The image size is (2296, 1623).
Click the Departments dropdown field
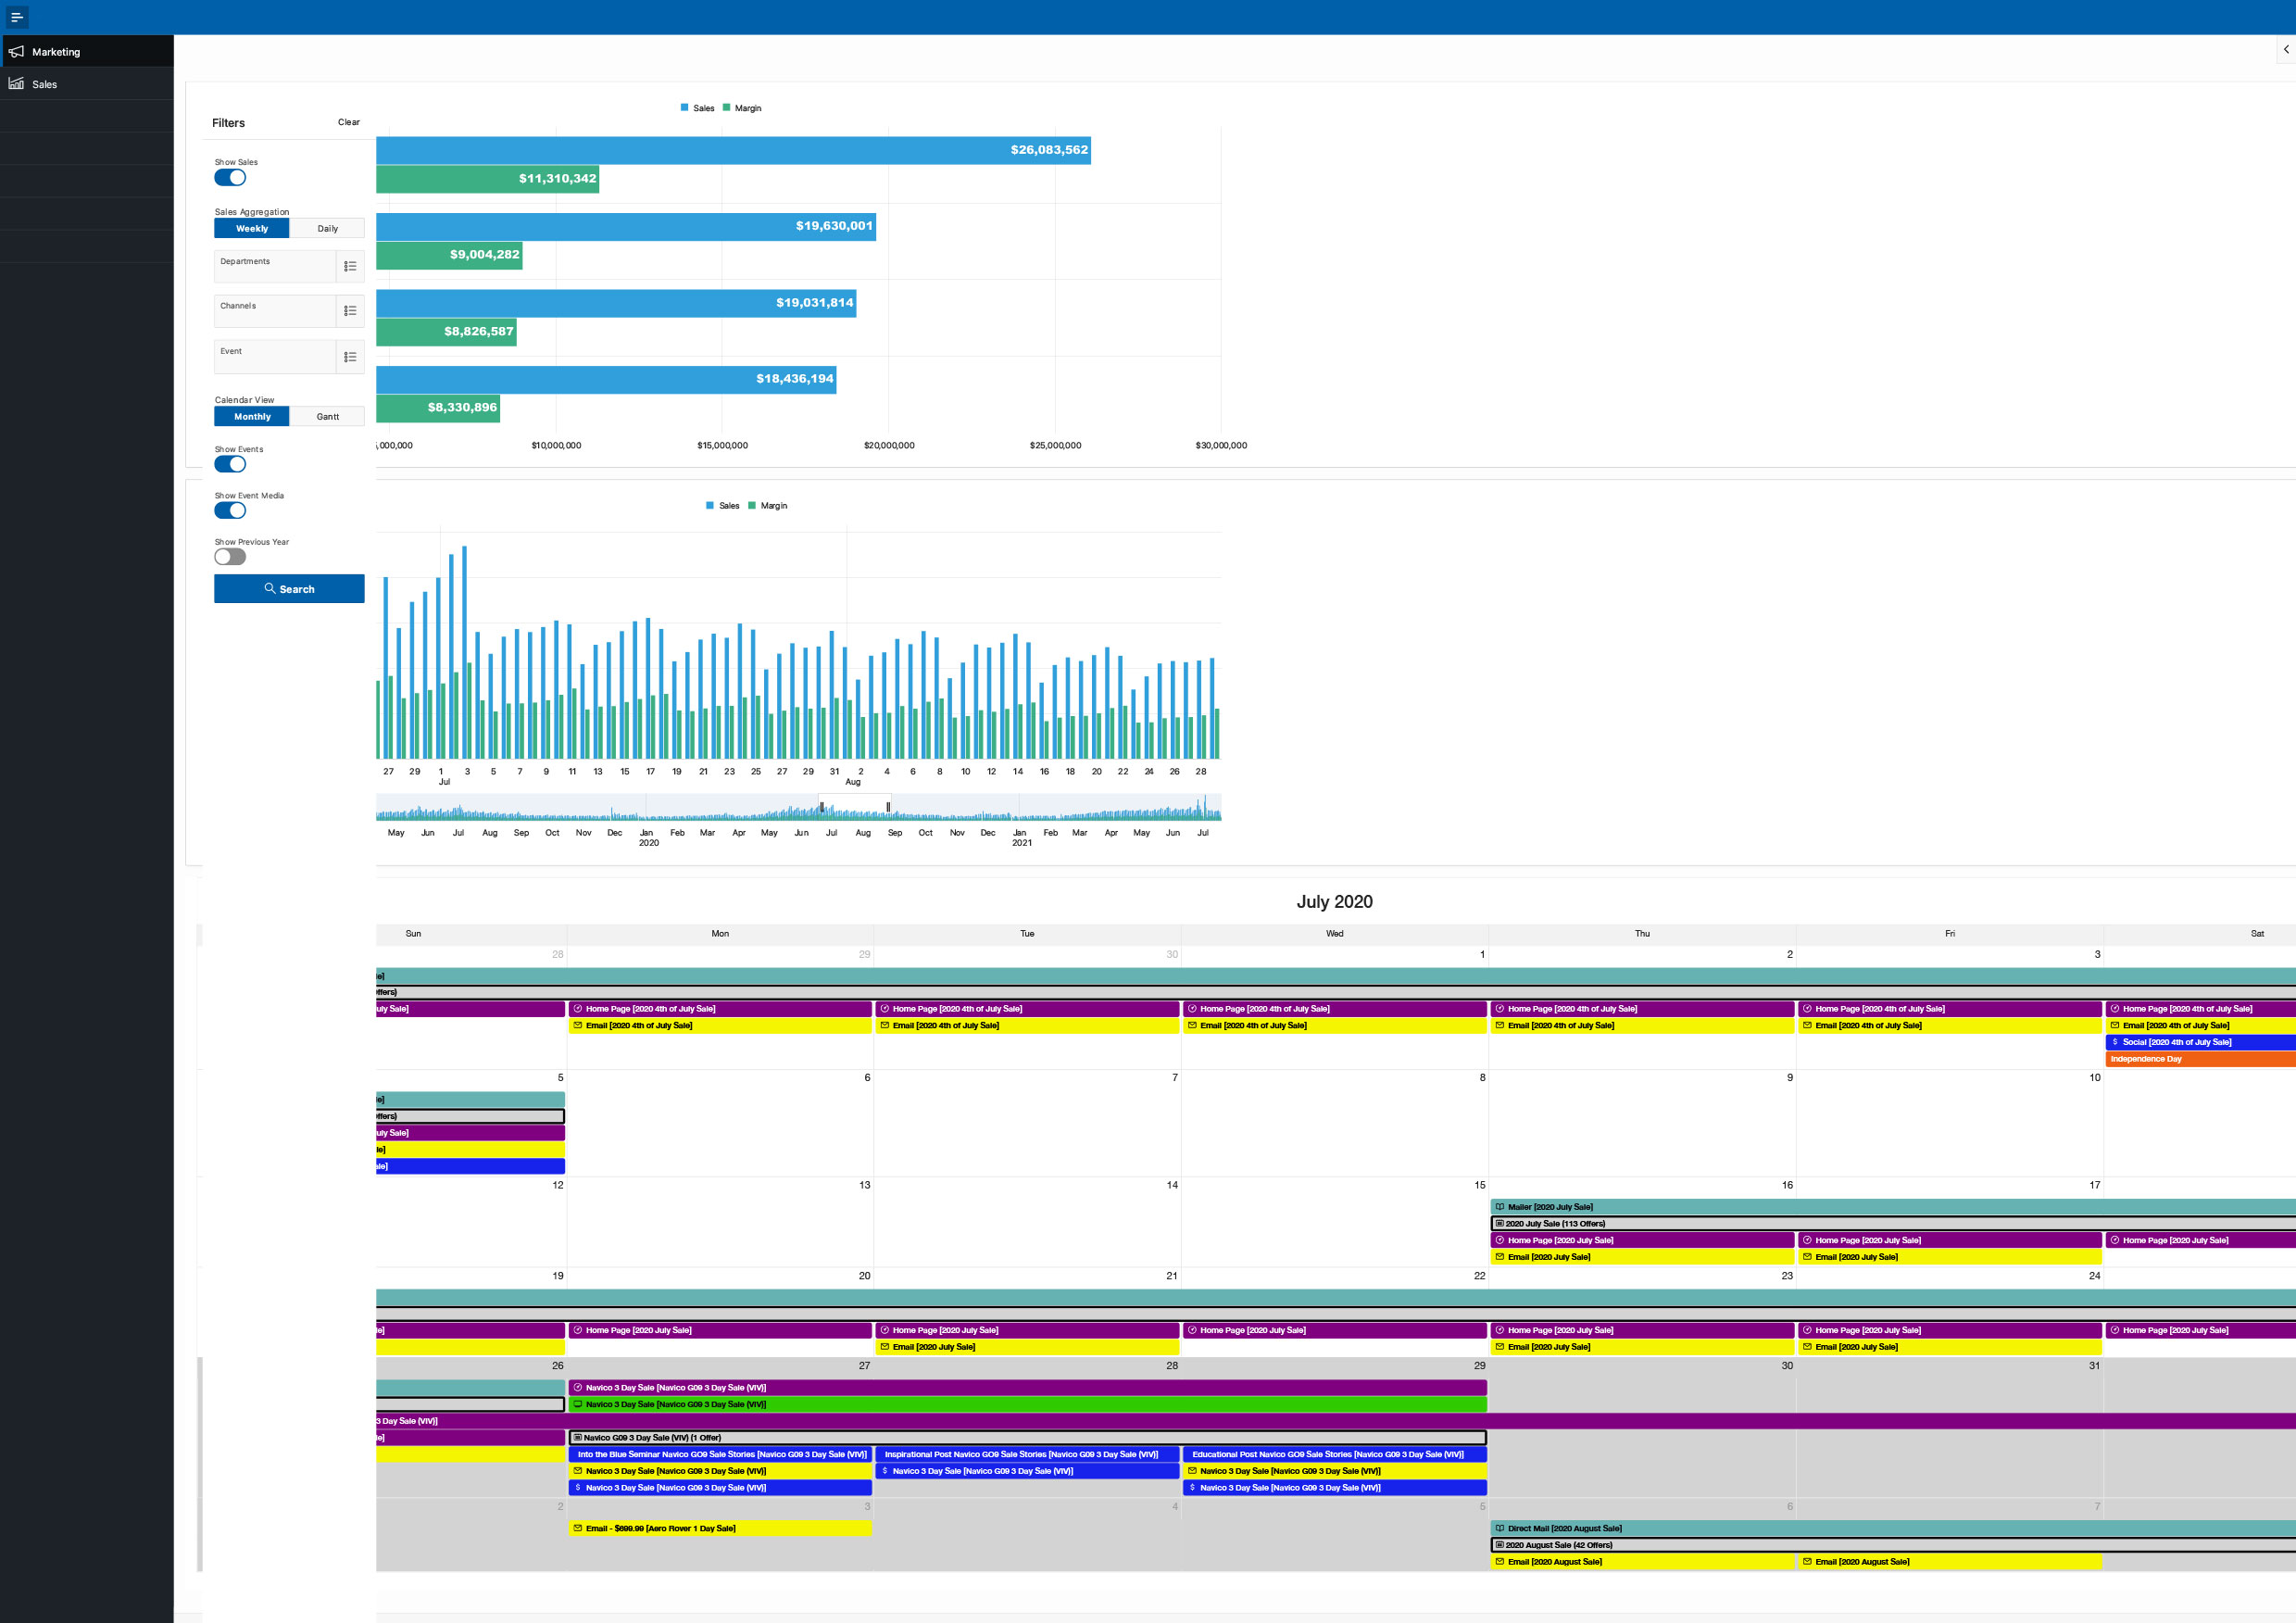tap(275, 267)
